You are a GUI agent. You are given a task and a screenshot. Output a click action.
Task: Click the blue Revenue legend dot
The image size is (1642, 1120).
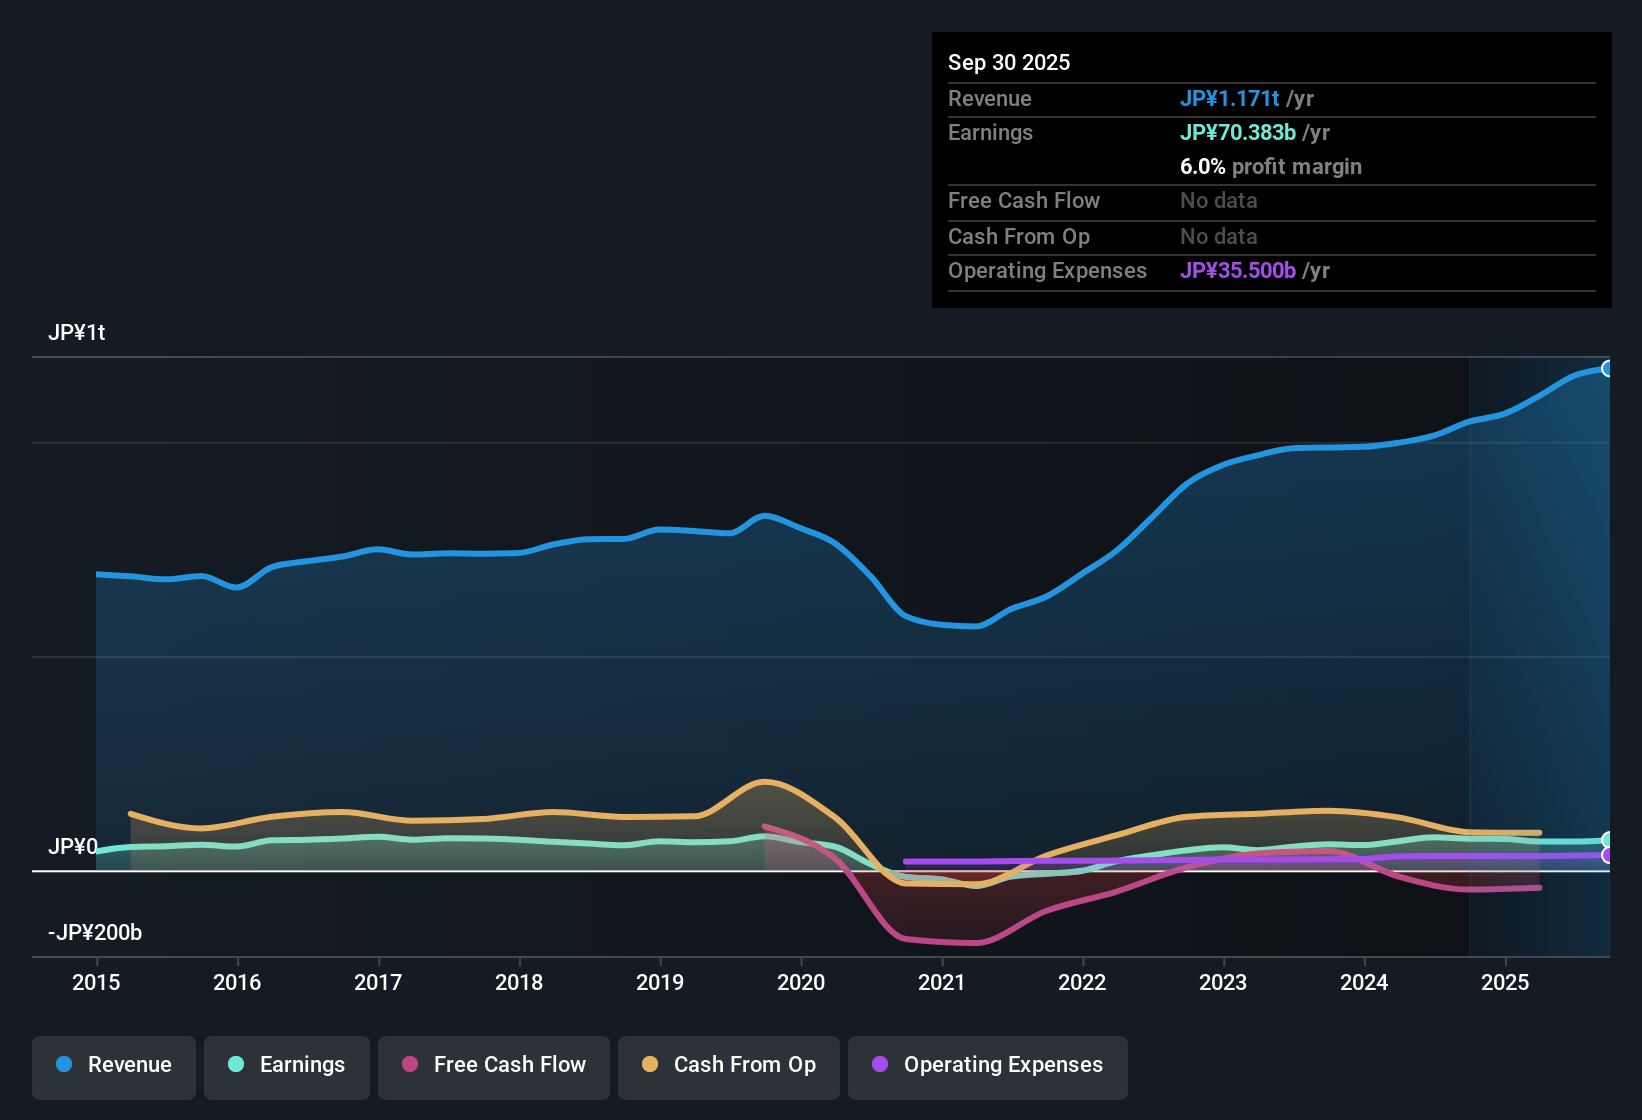[x=62, y=1065]
